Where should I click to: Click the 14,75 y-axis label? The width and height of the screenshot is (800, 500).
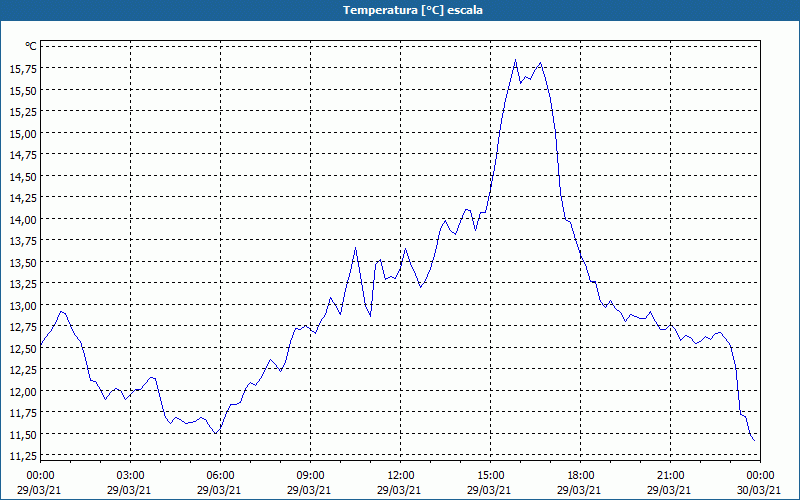coord(23,155)
